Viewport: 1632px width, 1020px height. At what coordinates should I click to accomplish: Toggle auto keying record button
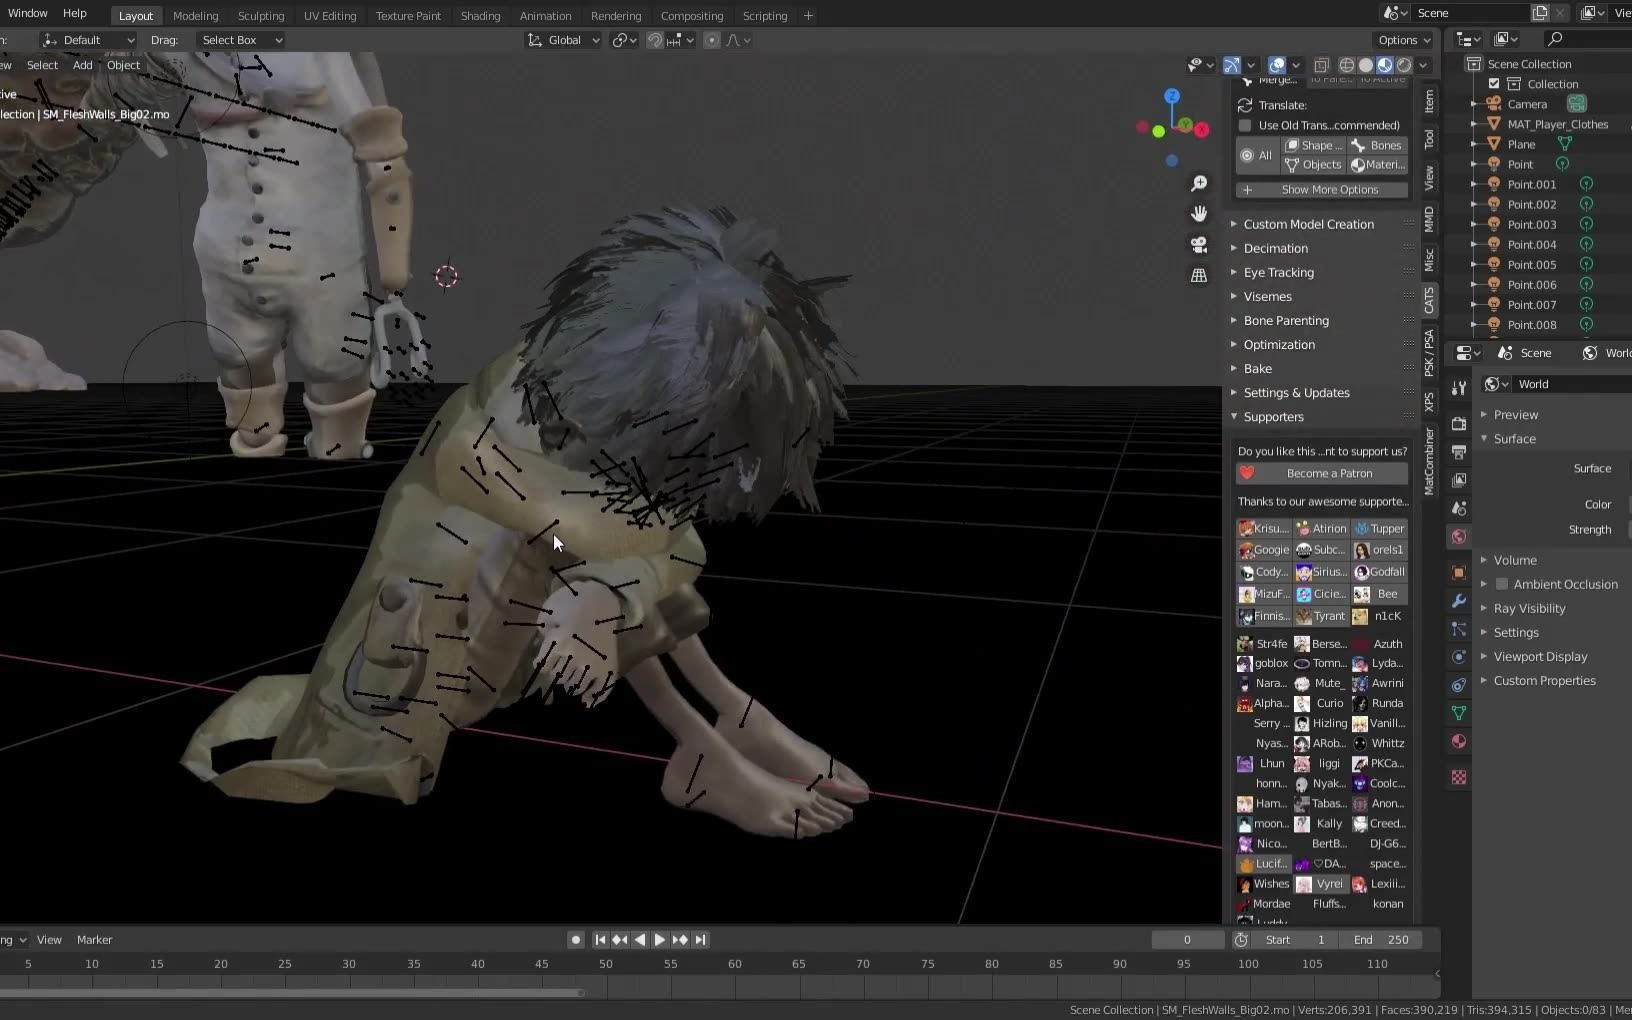pyautogui.click(x=575, y=940)
